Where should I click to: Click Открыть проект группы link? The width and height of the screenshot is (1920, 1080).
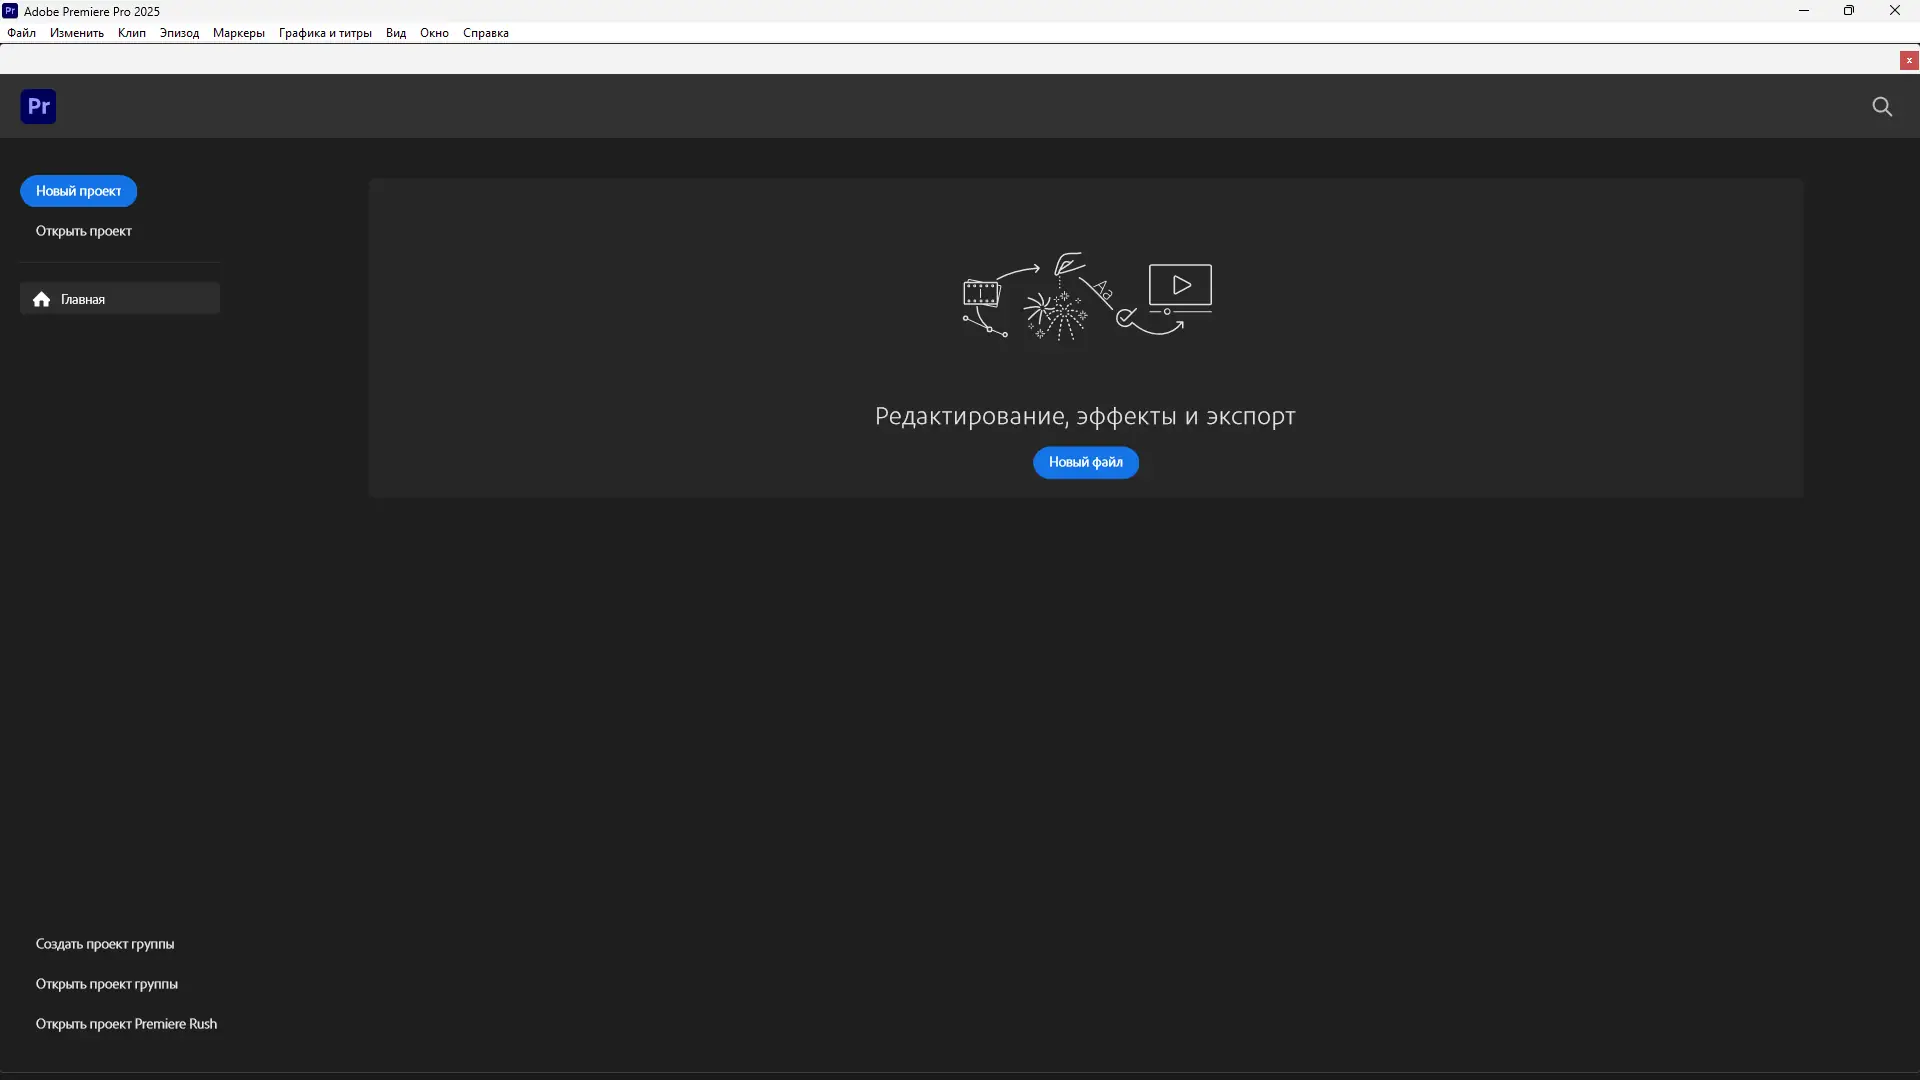[x=107, y=984]
